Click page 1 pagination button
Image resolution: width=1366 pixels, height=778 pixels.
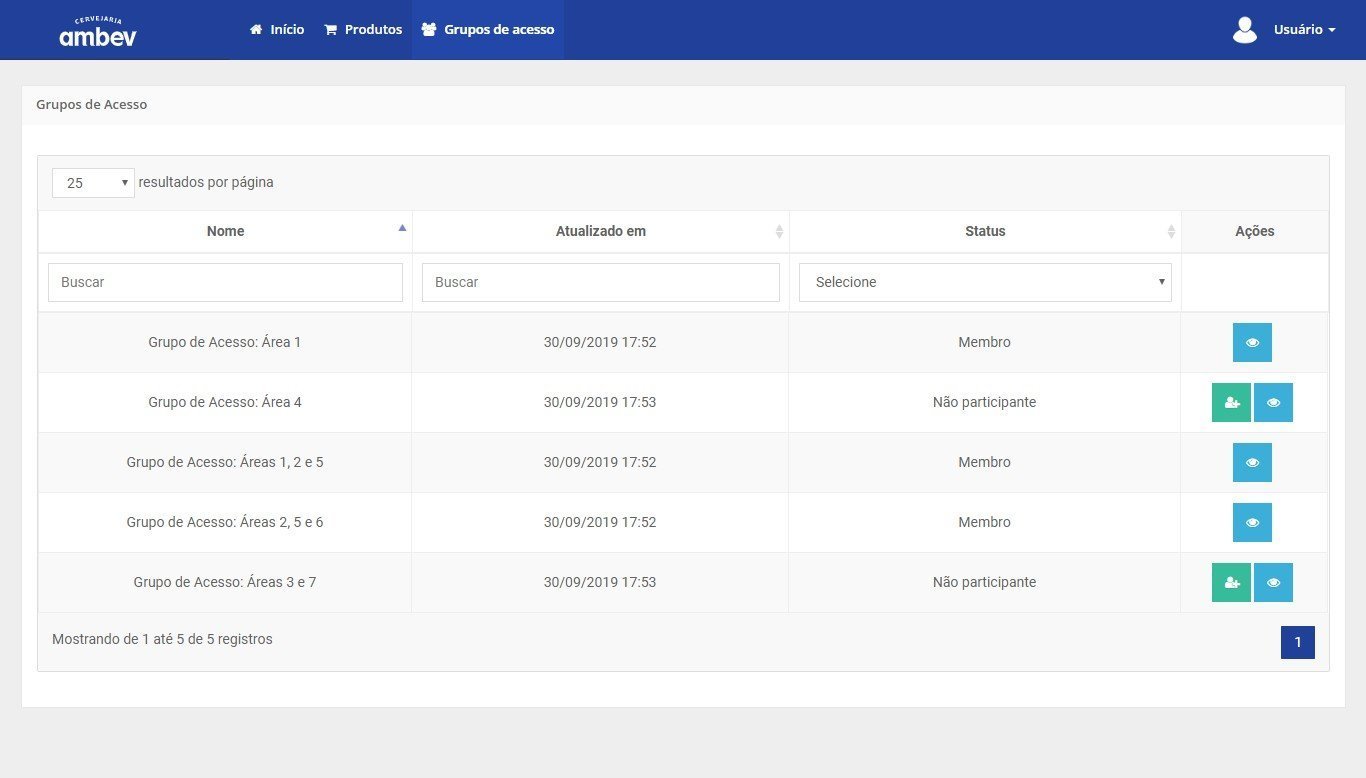(x=1297, y=642)
